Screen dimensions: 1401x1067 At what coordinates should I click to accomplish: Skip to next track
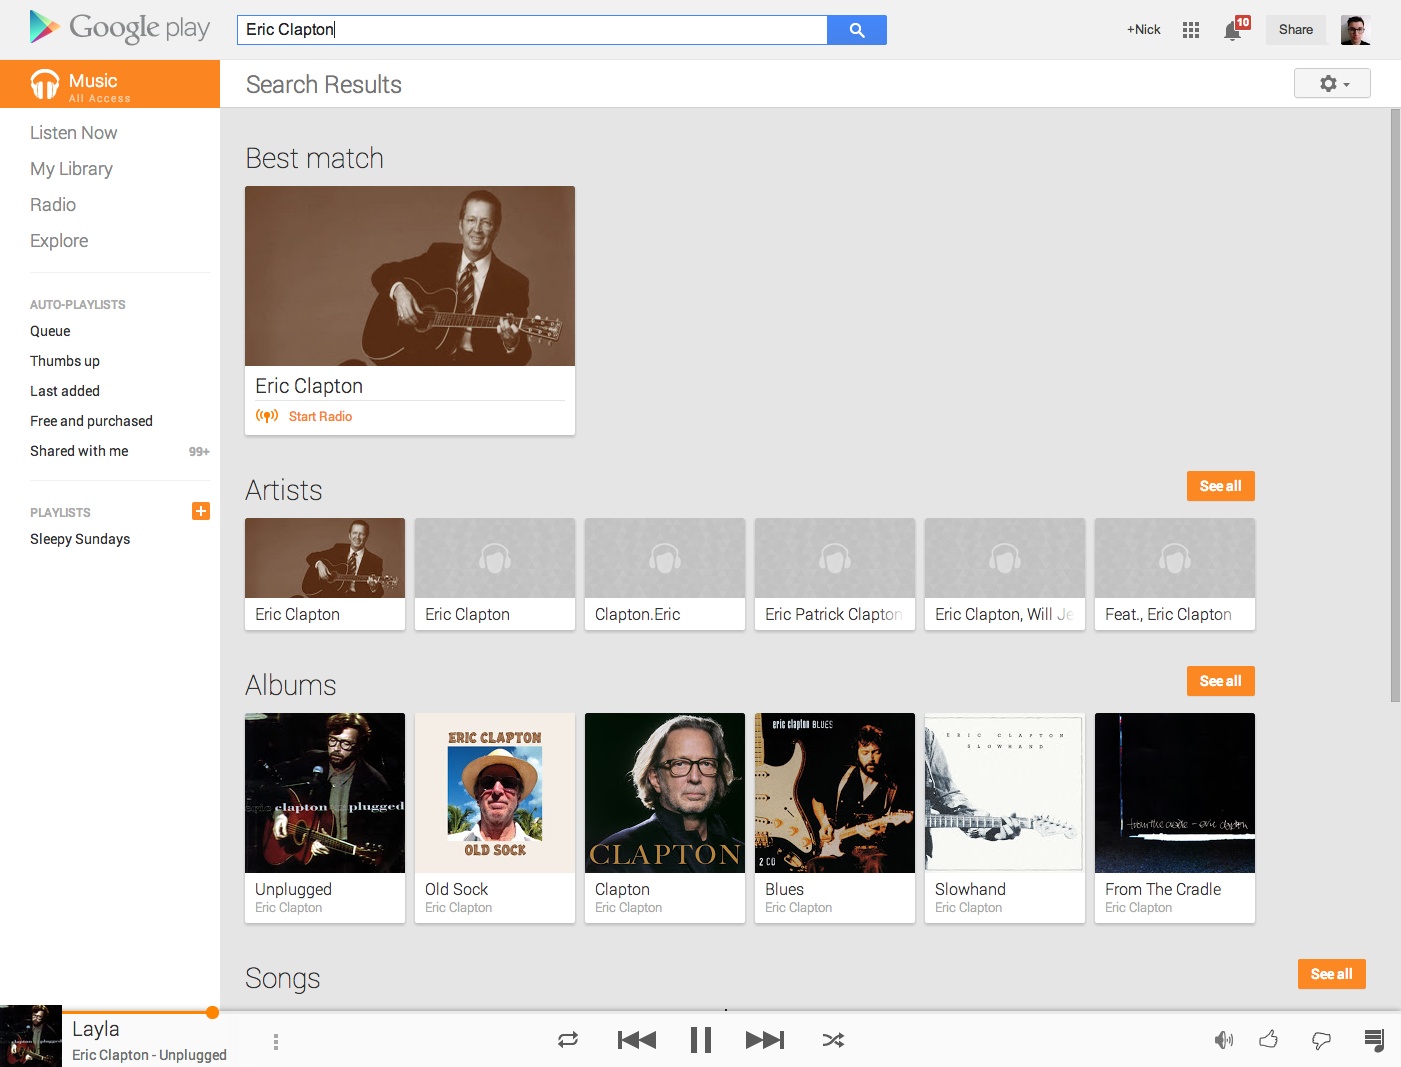[765, 1040]
